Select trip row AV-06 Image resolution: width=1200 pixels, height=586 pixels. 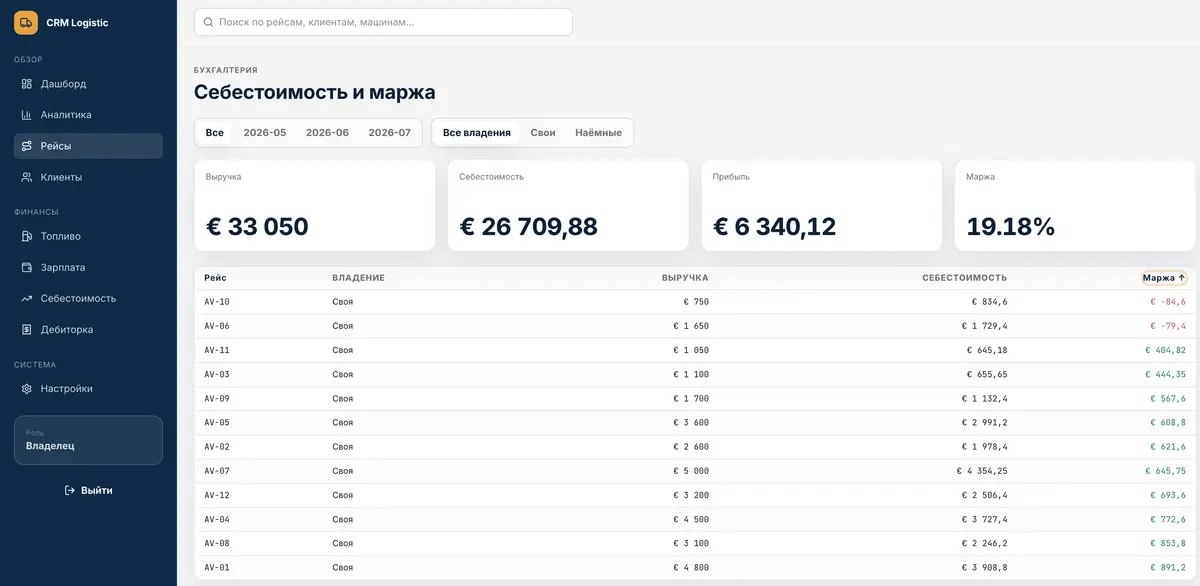pyautogui.click(x=696, y=326)
